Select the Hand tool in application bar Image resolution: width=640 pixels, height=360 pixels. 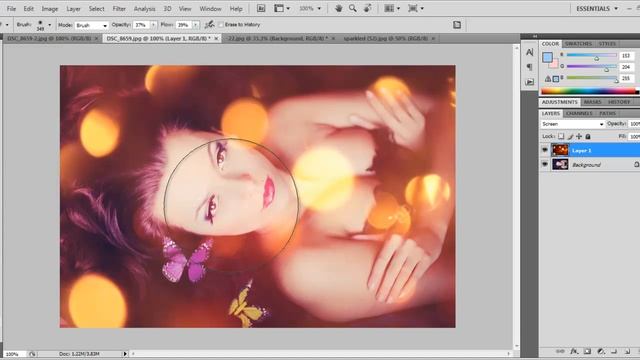point(338,8)
